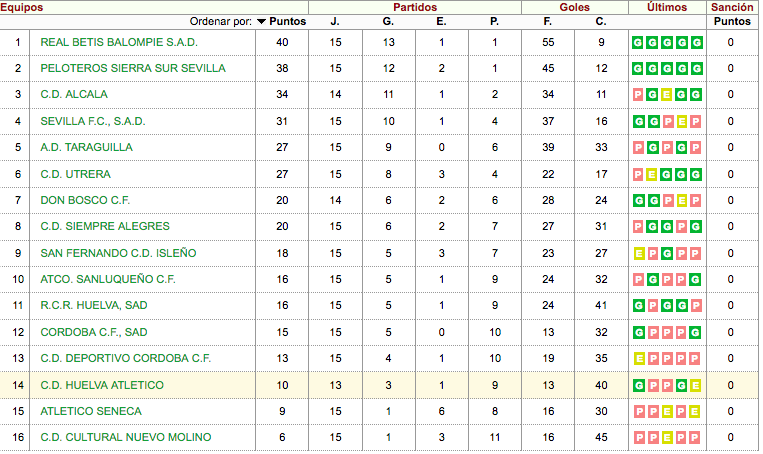Open C.D. HUELVA ATLETICO team link
This screenshot has height=454, width=763.
[x=102, y=385]
